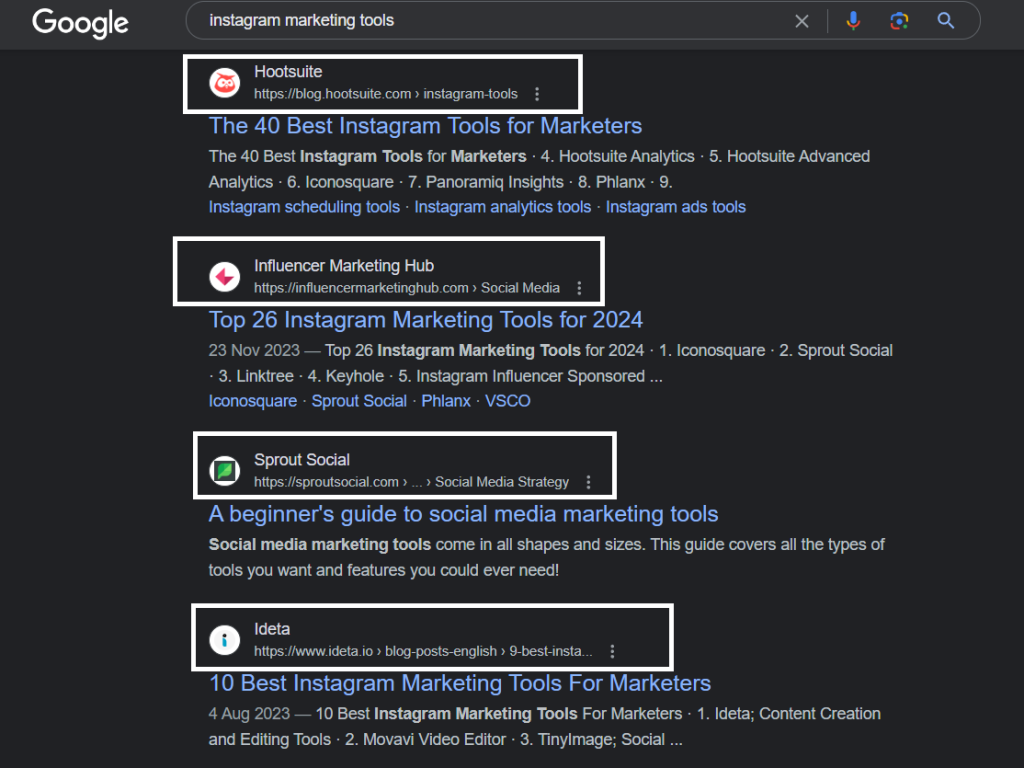Open more options for Hootsuite result
Image resolution: width=1024 pixels, height=768 pixels.
coord(537,94)
